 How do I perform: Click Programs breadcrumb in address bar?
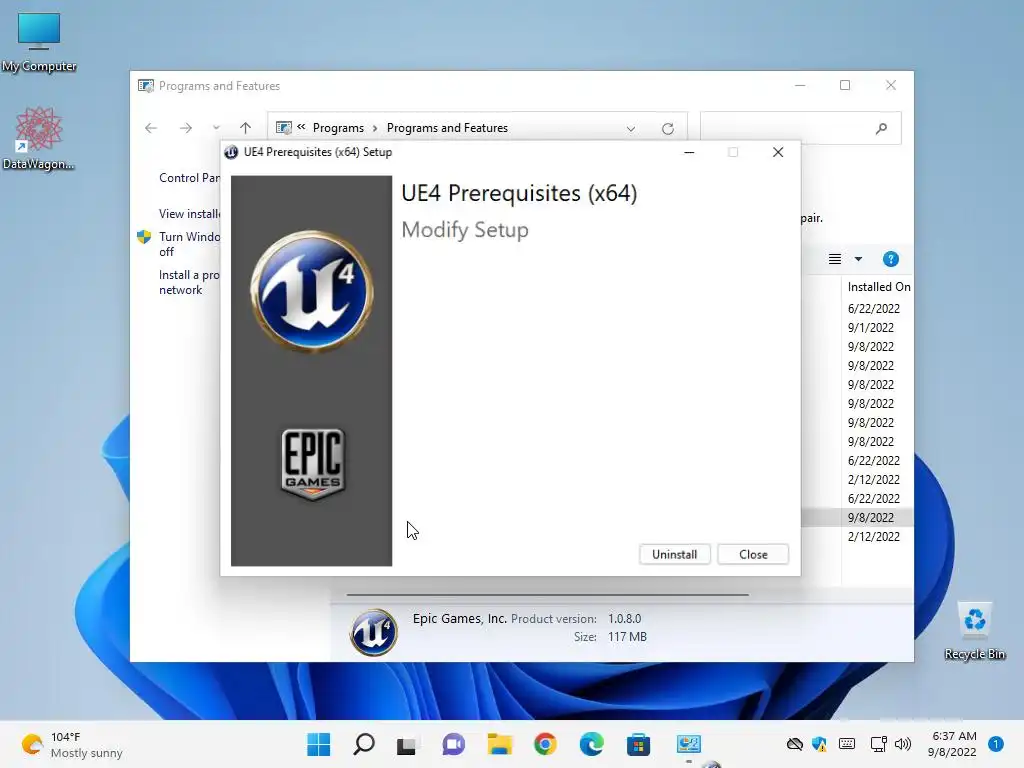[x=338, y=128]
